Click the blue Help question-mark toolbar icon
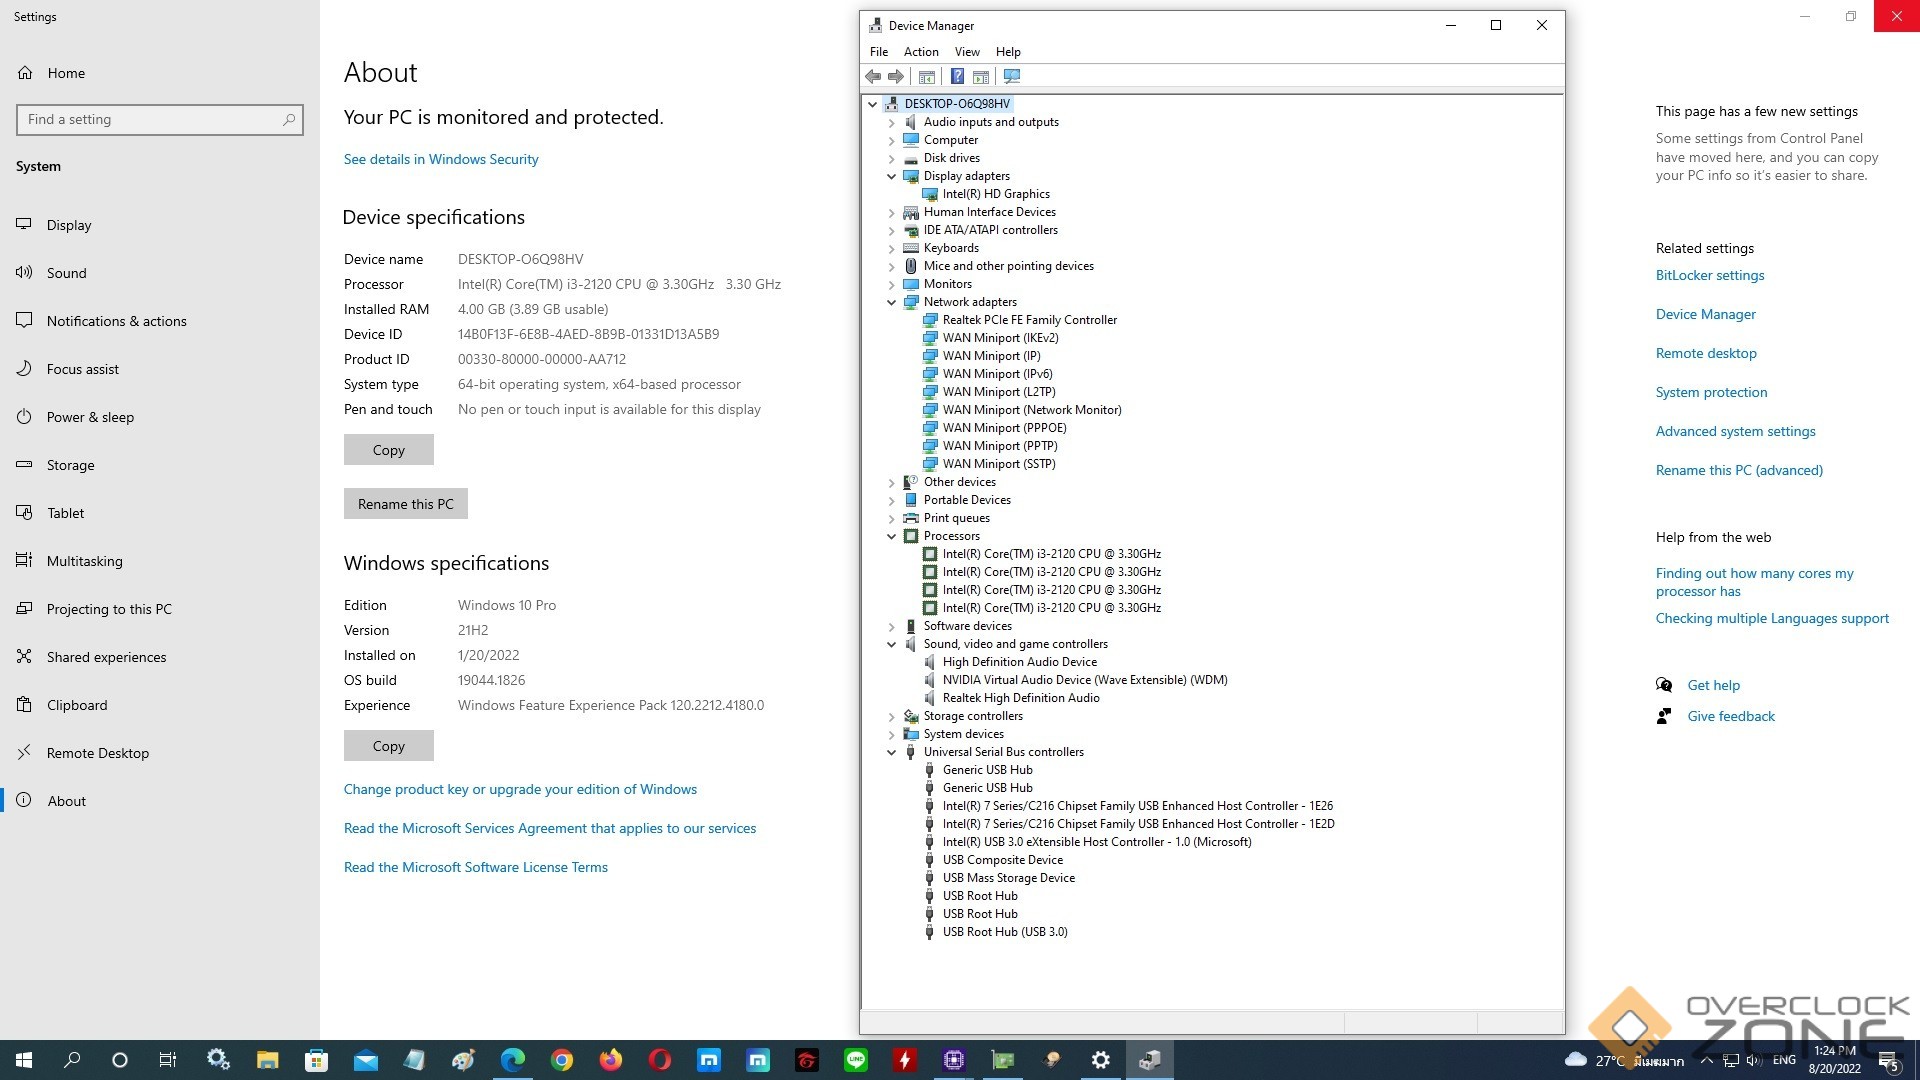The width and height of the screenshot is (1920, 1080). (957, 77)
